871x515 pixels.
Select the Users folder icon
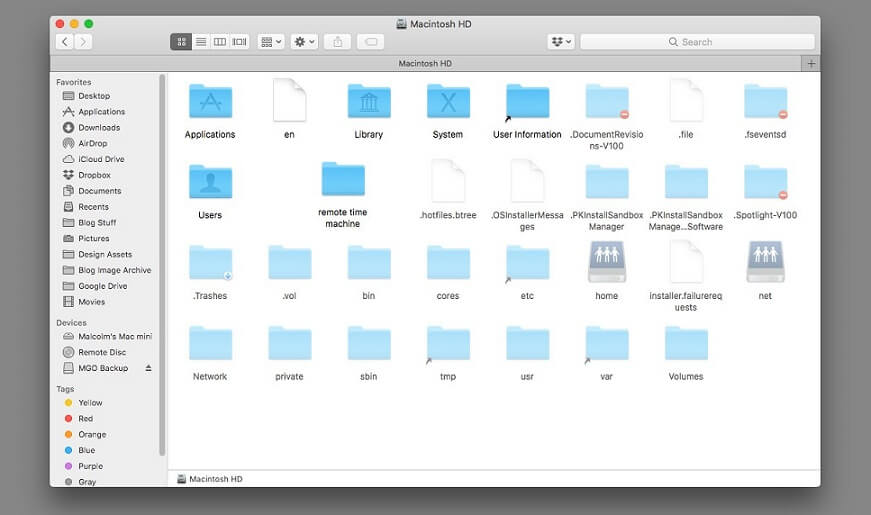point(210,183)
